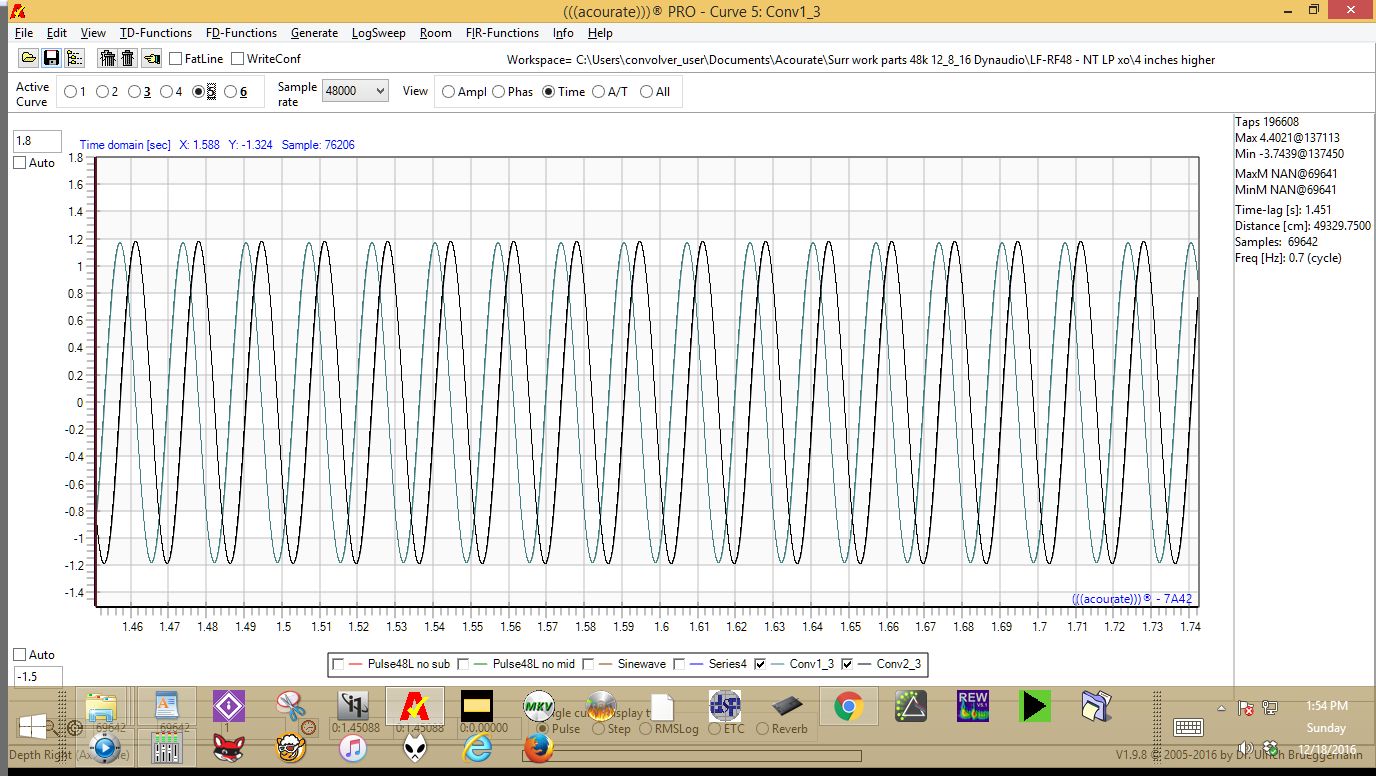Open the TD-Functions menu

[155, 33]
